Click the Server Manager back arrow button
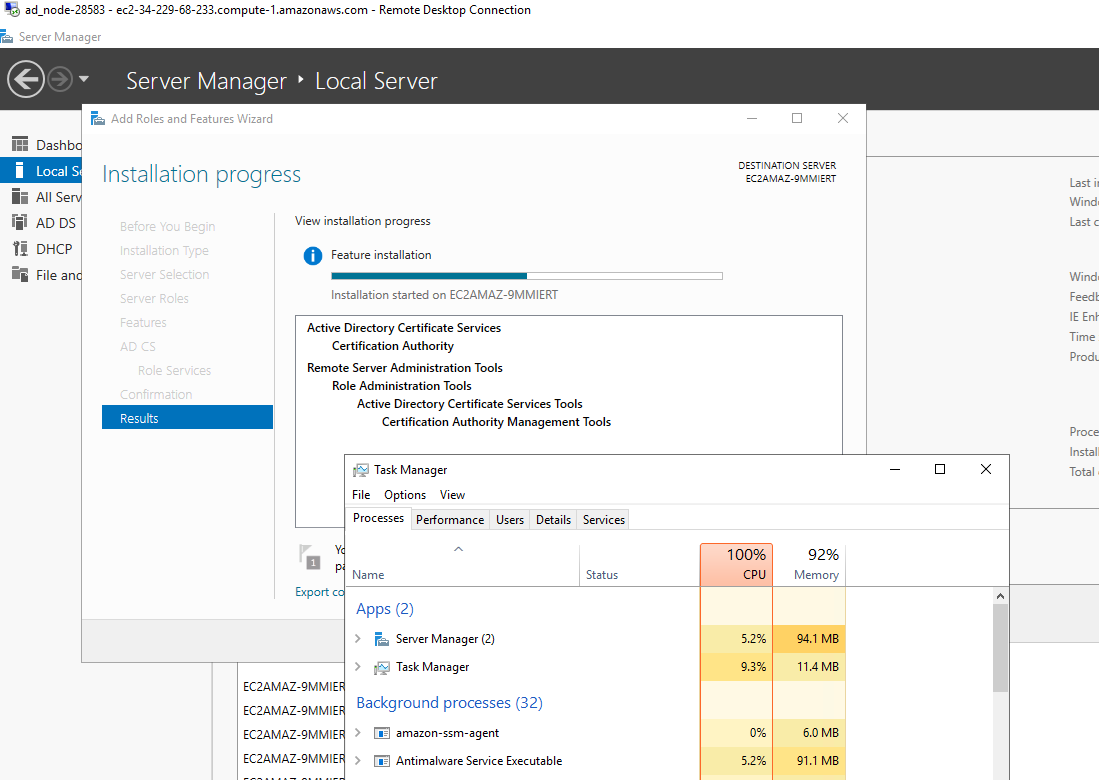This screenshot has width=1099, height=780. pyautogui.click(x=26, y=79)
